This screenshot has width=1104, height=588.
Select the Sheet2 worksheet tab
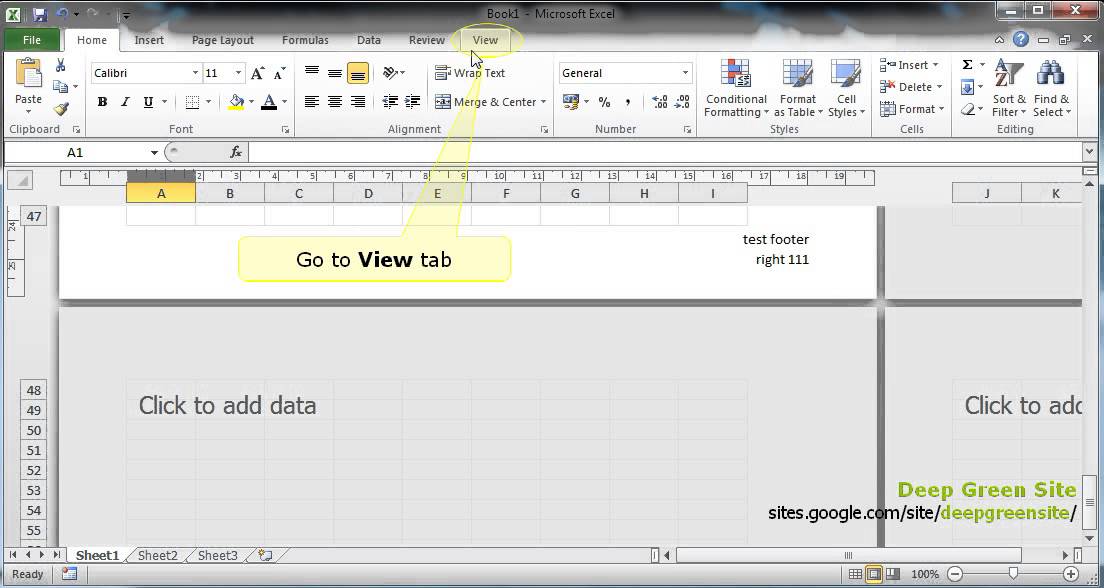(x=158, y=556)
